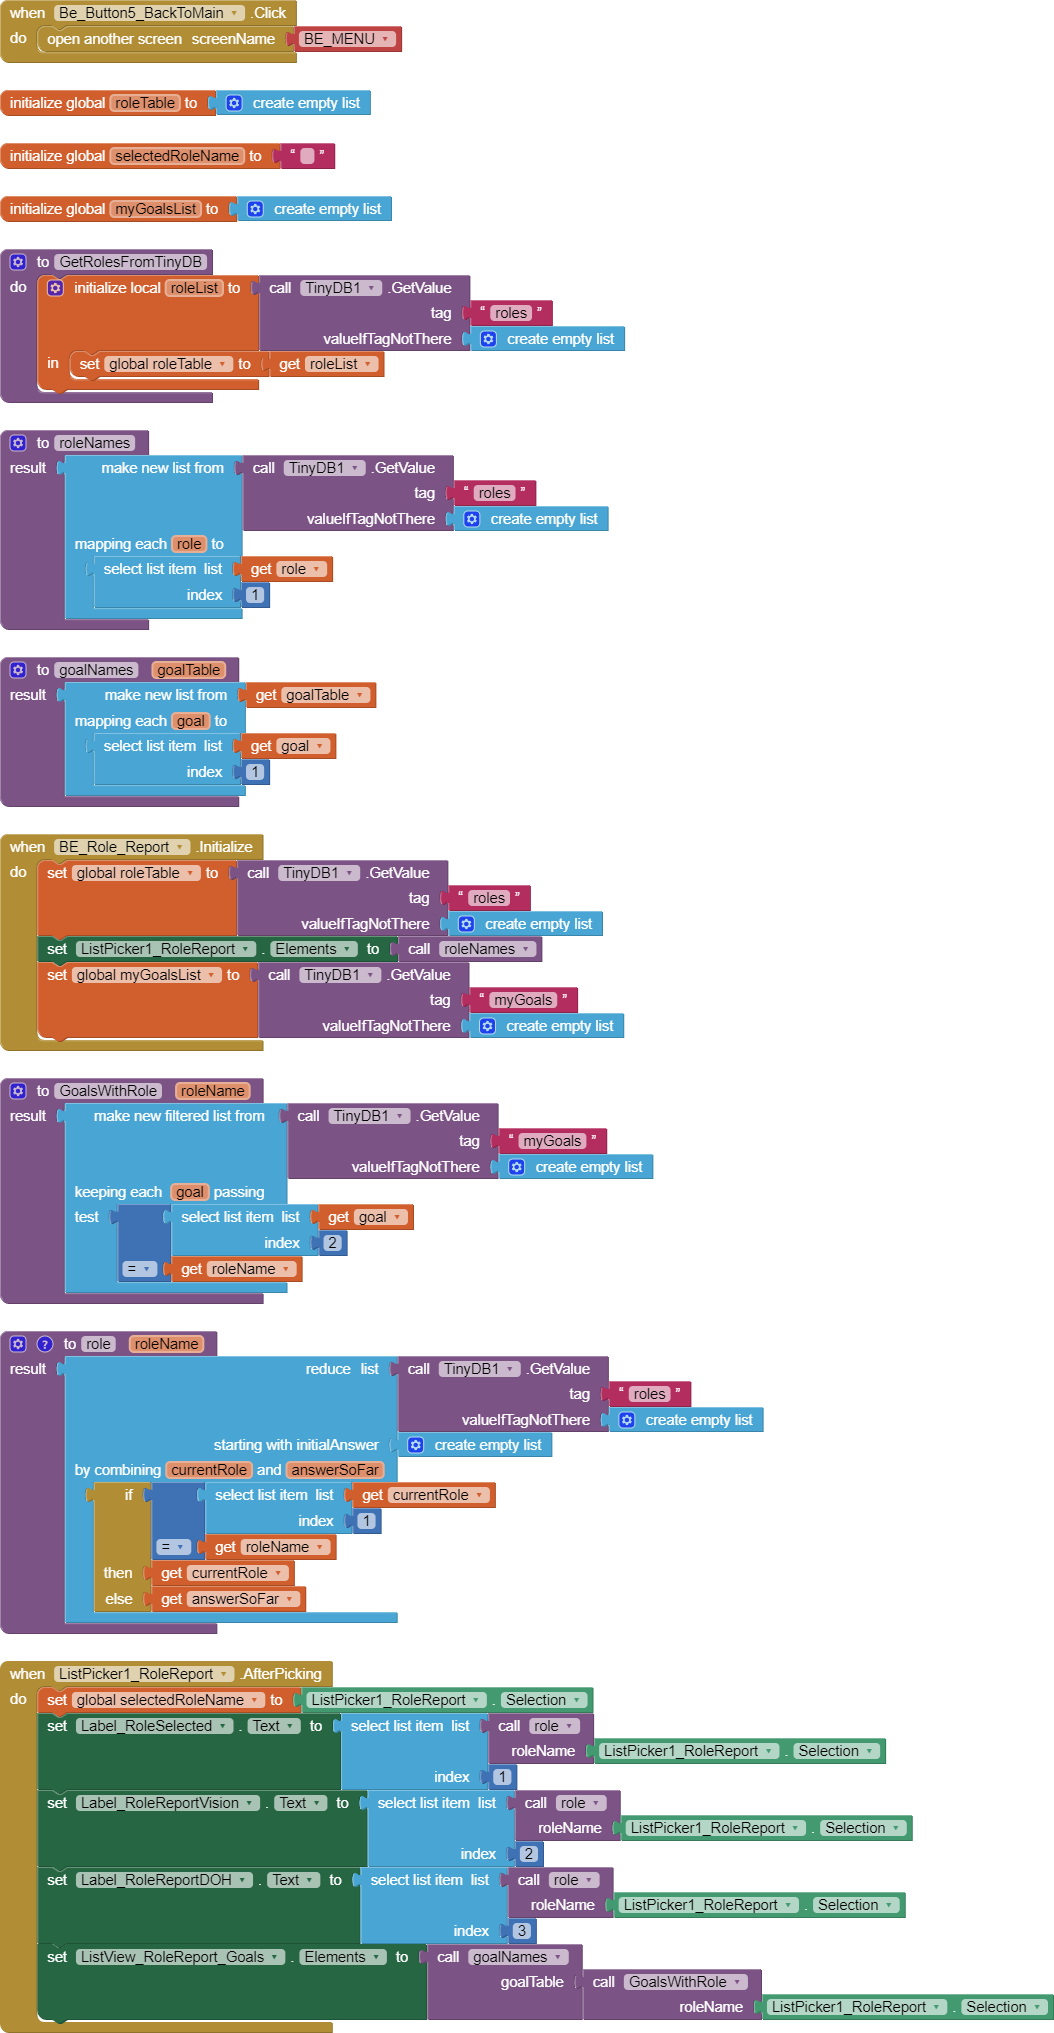Click the gear icon on the goalNames procedure

pyautogui.click(x=18, y=670)
